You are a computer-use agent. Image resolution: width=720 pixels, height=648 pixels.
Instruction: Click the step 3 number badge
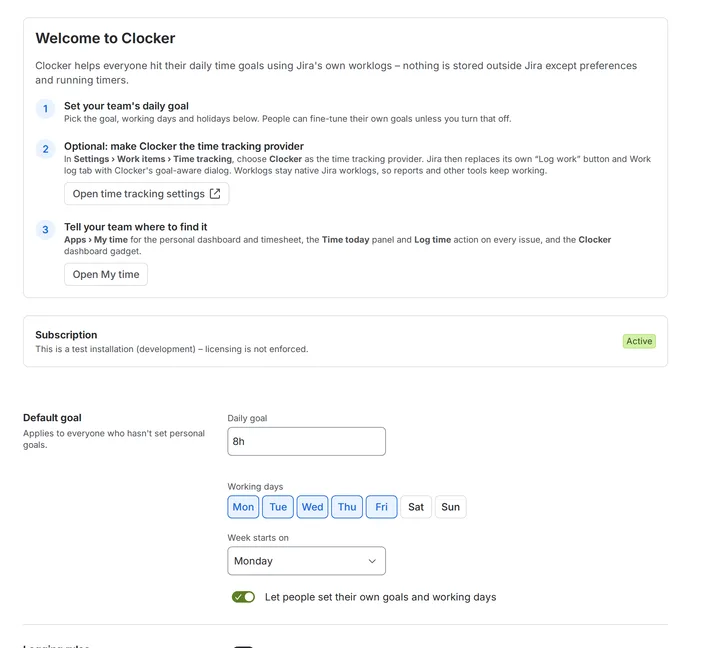click(x=45, y=230)
